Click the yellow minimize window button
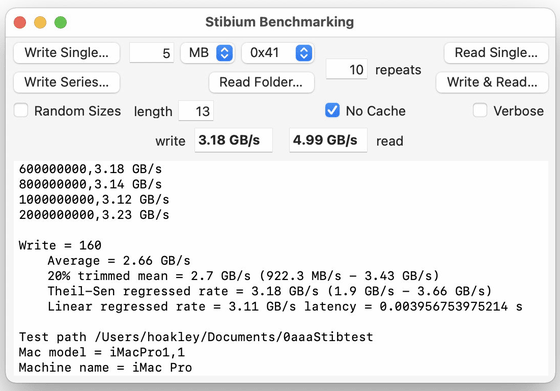 click(40, 22)
